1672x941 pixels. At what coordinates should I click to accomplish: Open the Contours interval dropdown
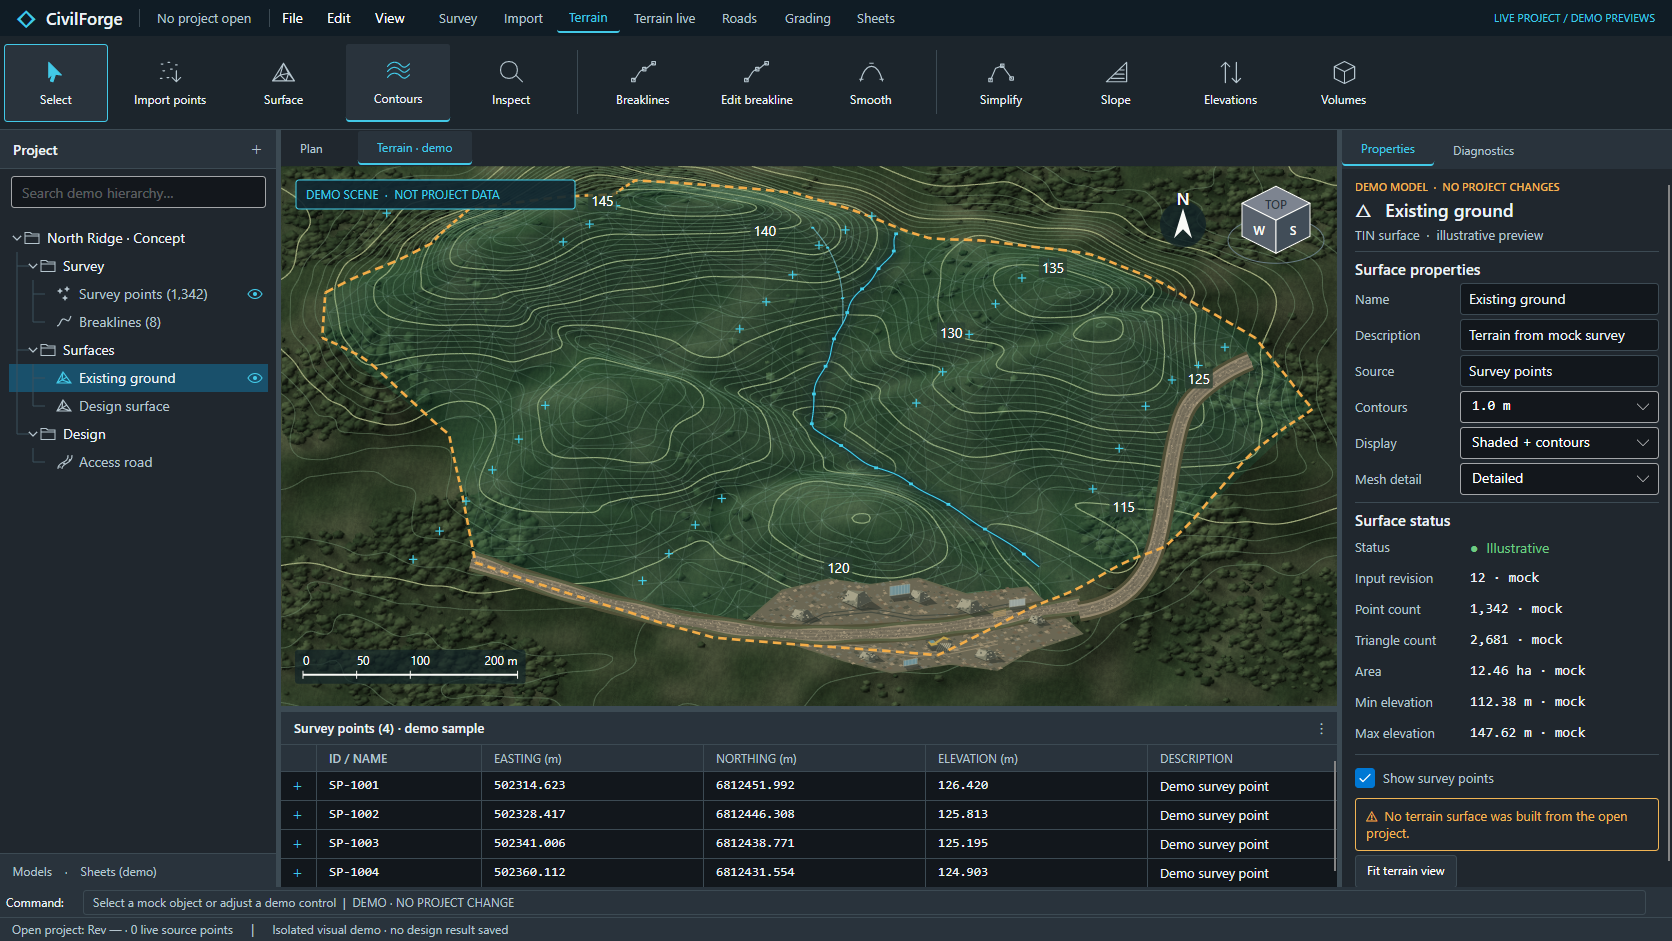[x=1559, y=407]
